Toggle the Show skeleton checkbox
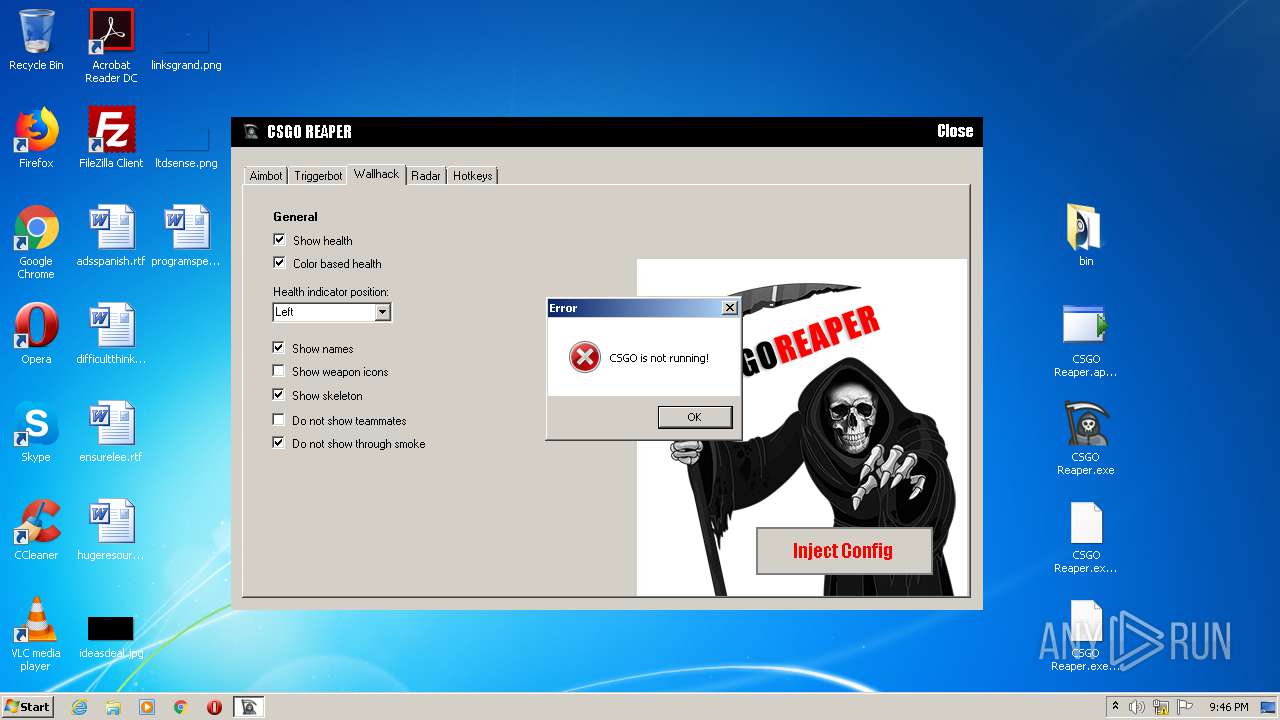The height and width of the screenshot is (720, 1280). pos(279,395)
